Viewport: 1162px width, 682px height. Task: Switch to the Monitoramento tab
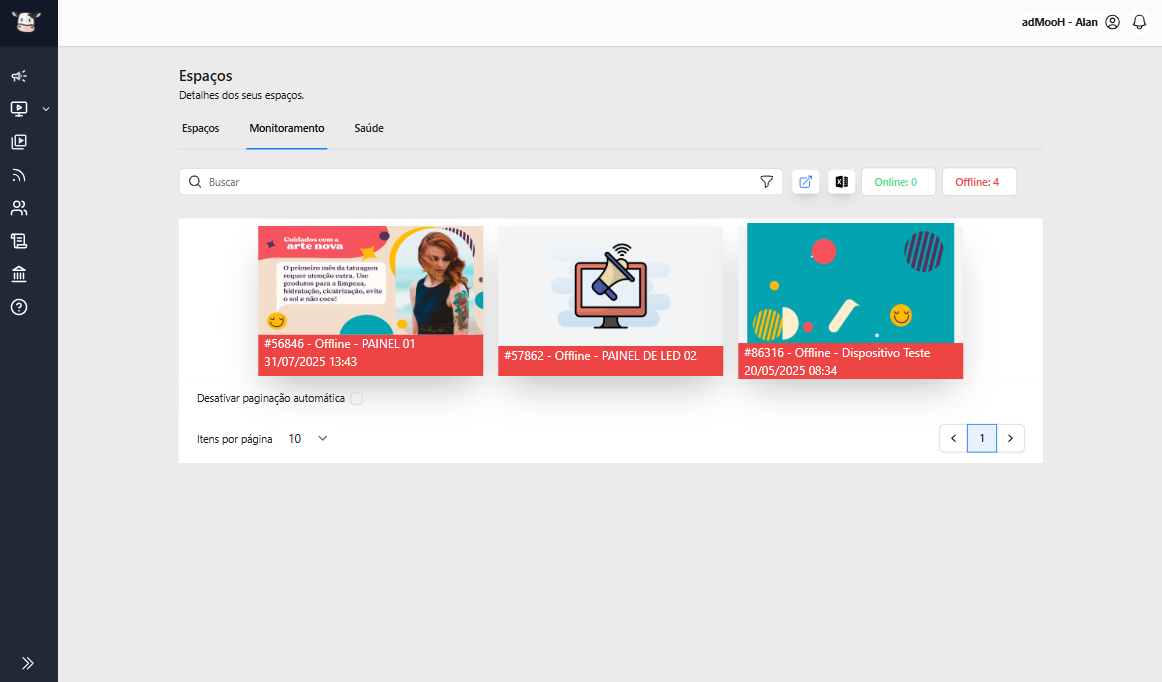pyautogui.click(x=287, y=128)
